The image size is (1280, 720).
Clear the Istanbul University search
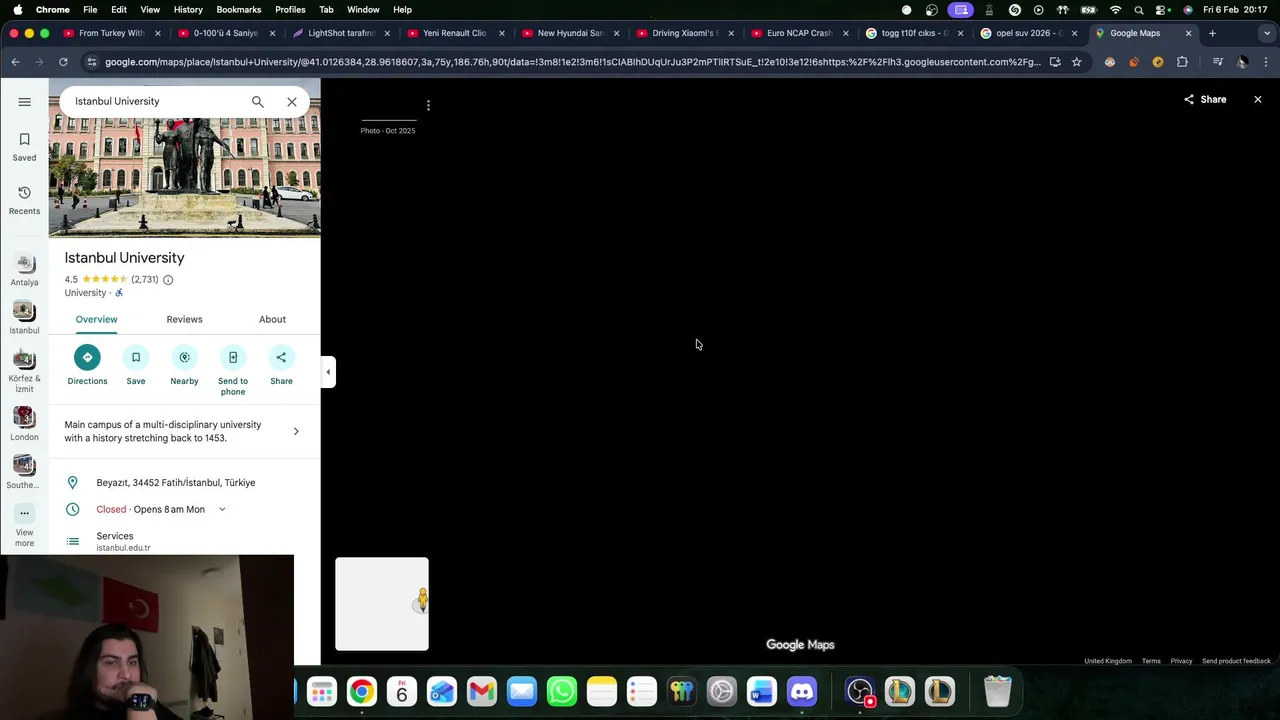coord(292,101)
